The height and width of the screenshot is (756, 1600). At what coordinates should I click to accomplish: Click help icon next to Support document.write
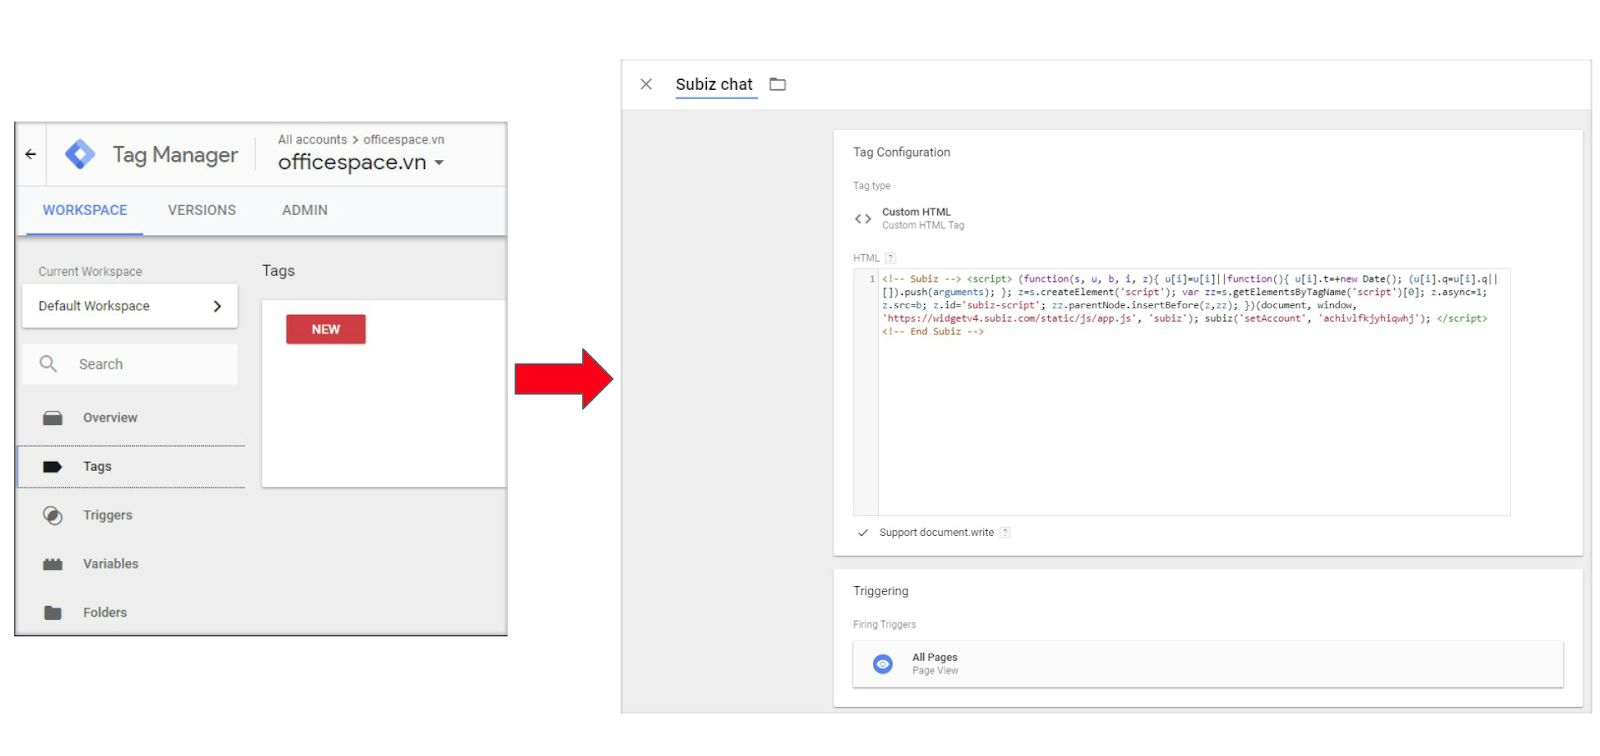point(1005,533)
